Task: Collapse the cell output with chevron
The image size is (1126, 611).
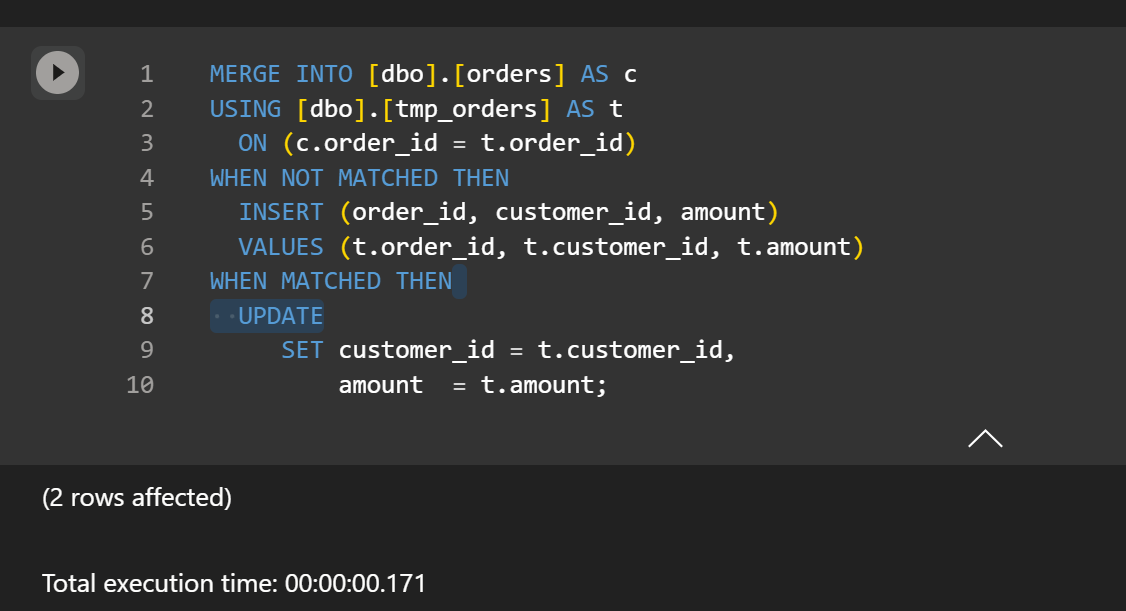Action: (x=985, y=439)
